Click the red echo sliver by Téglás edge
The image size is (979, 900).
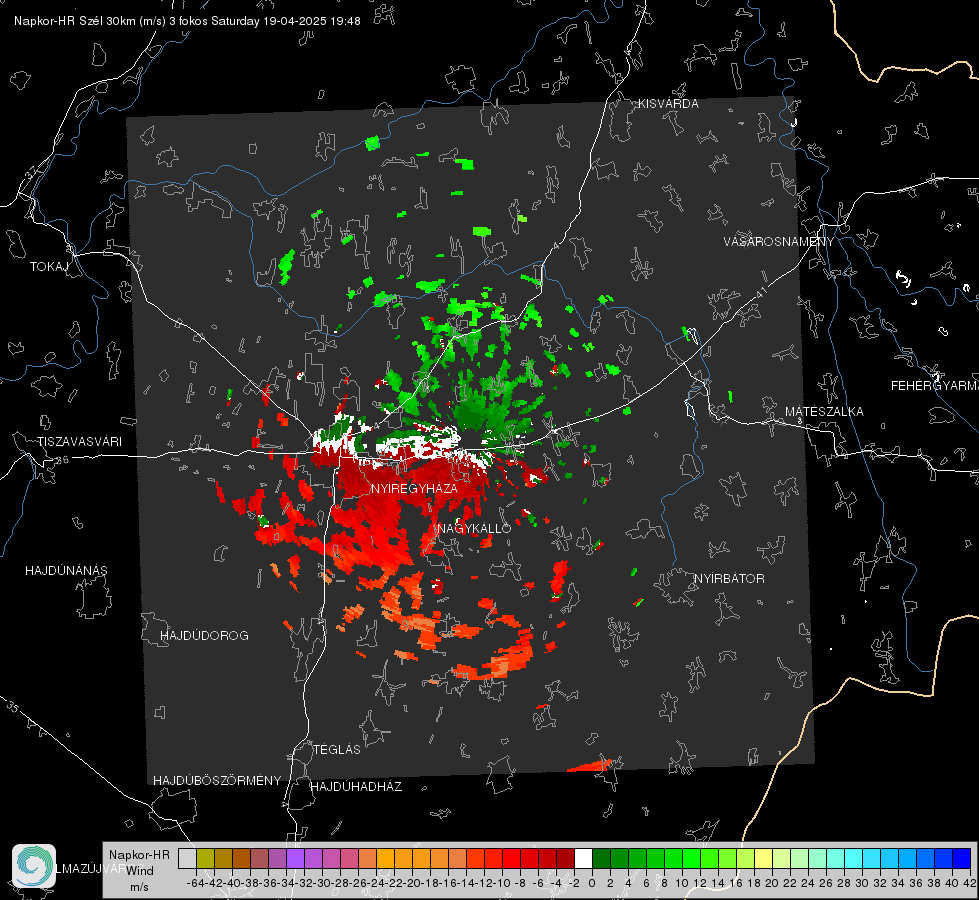click(589, 766)
